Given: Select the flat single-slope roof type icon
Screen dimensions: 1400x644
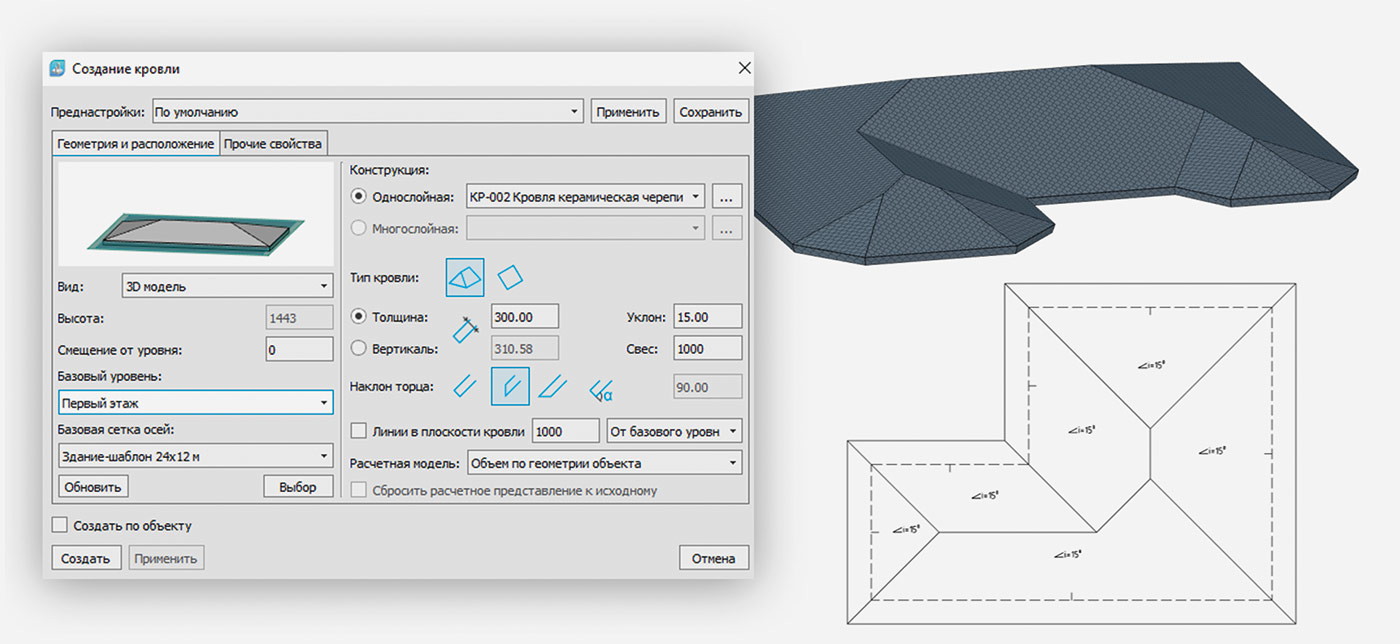Looking at the screenshot, I should pyautogui.click(x=511, y=277).
